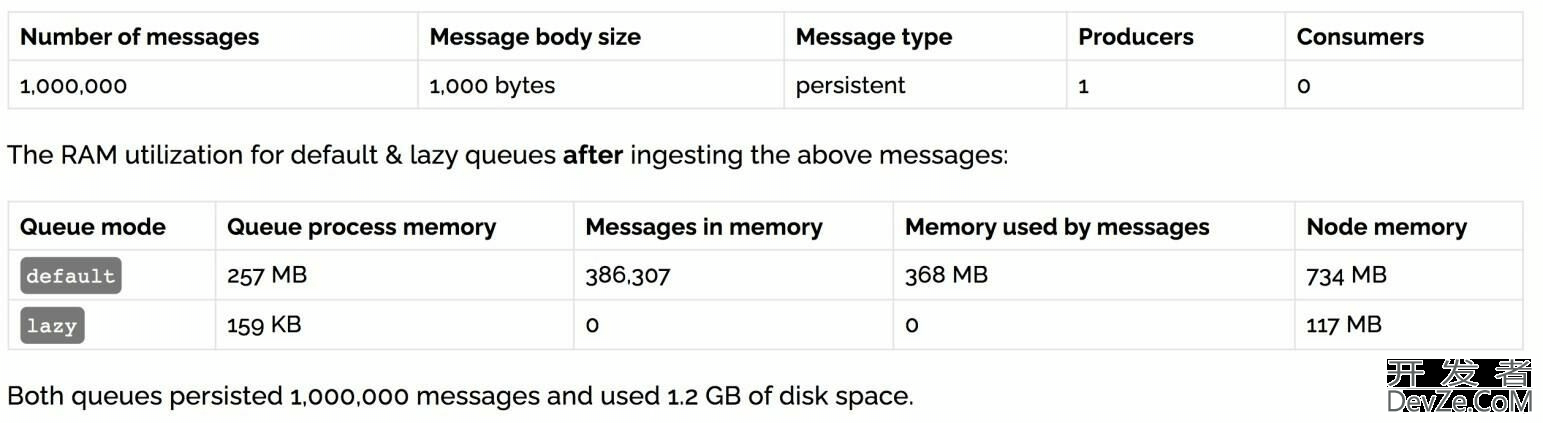
Task: Select the '1,000 bytes' cell
Action: [492, 86]
